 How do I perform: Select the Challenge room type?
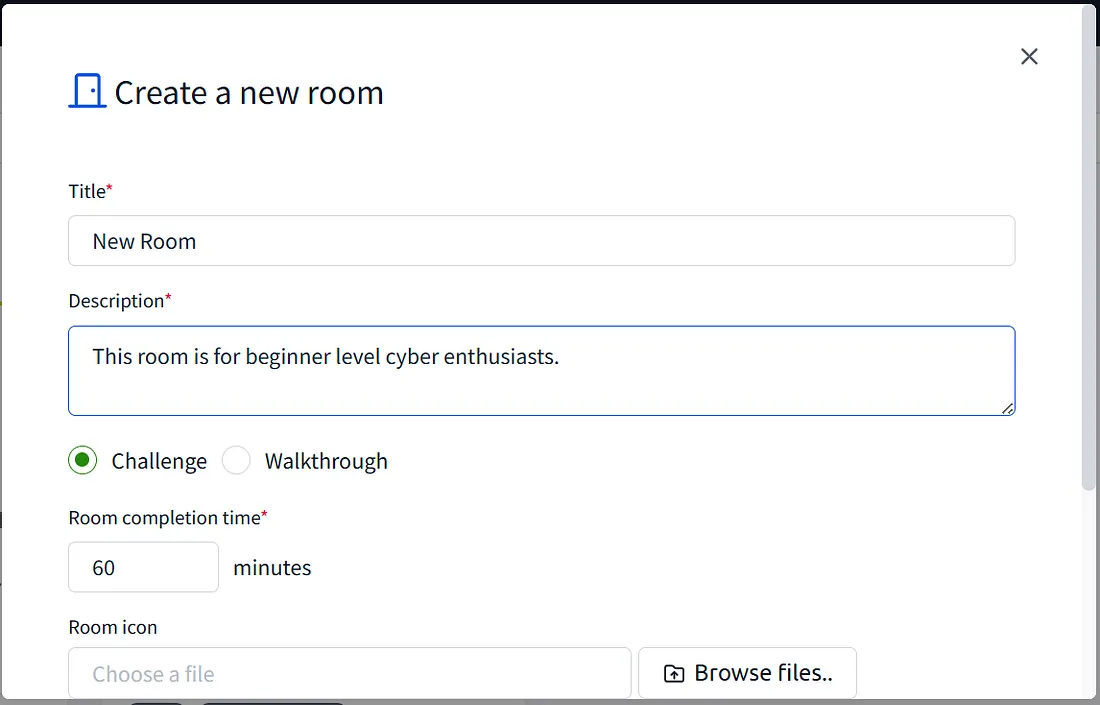[83, 460]
